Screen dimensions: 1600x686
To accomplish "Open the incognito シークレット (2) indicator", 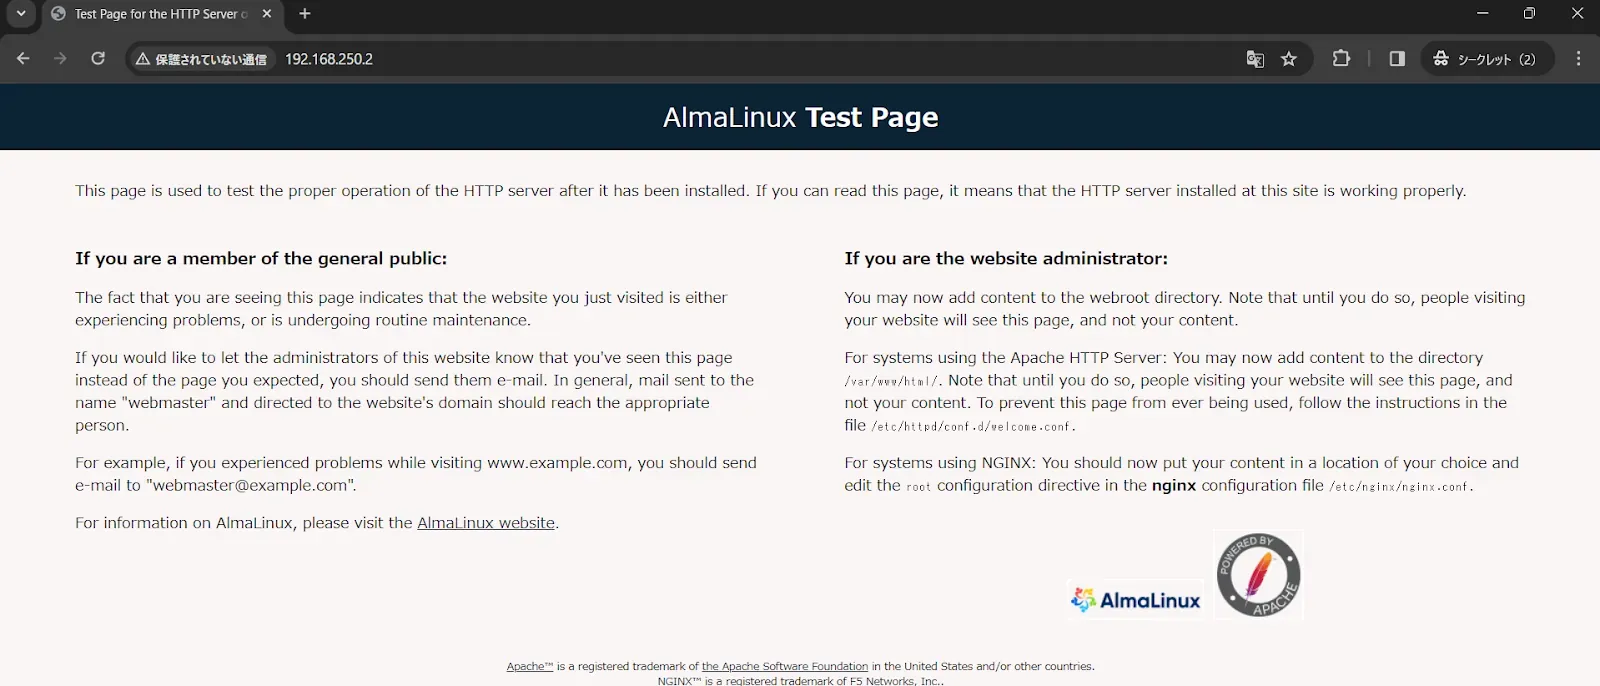I will pyautogui.click(x=1486, y=59).
